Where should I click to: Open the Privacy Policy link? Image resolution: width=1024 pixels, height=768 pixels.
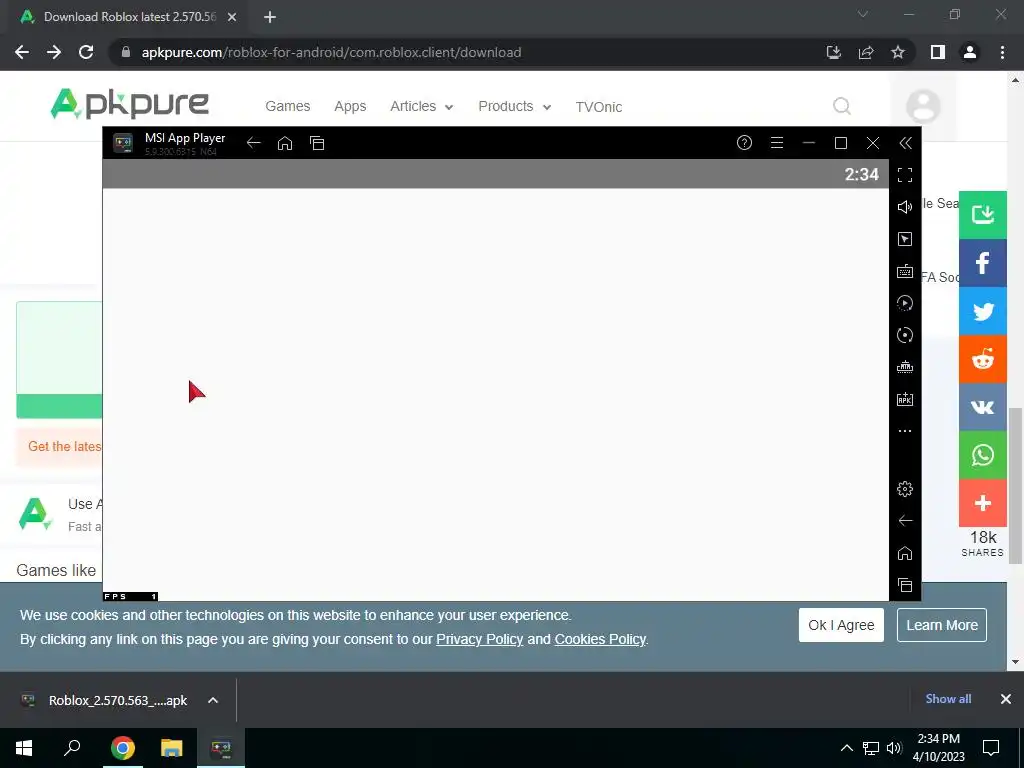pos(479,639)
